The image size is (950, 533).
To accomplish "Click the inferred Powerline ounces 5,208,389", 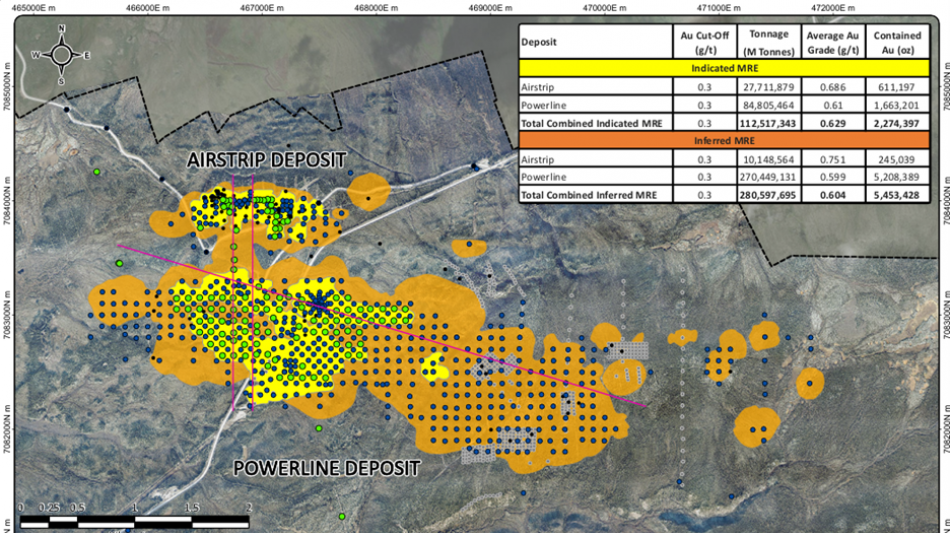I will pos(897,177).
